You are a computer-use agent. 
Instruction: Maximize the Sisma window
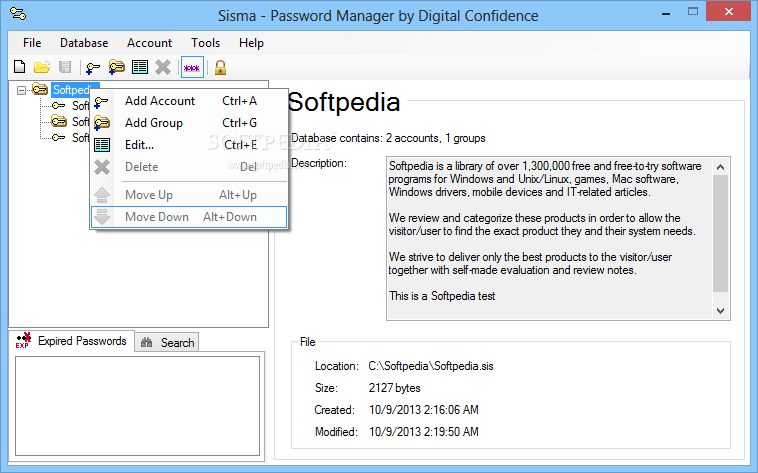(x=693, y=12)
